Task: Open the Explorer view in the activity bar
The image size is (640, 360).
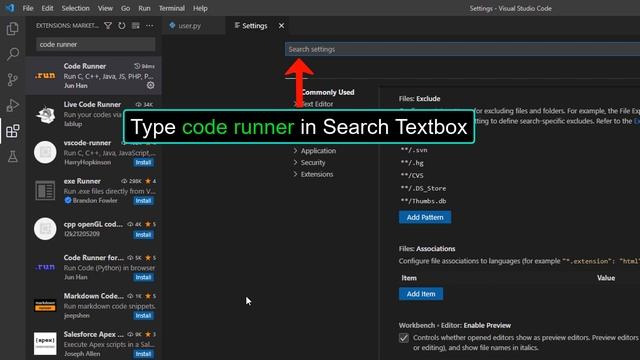Action: pos(13,29)
